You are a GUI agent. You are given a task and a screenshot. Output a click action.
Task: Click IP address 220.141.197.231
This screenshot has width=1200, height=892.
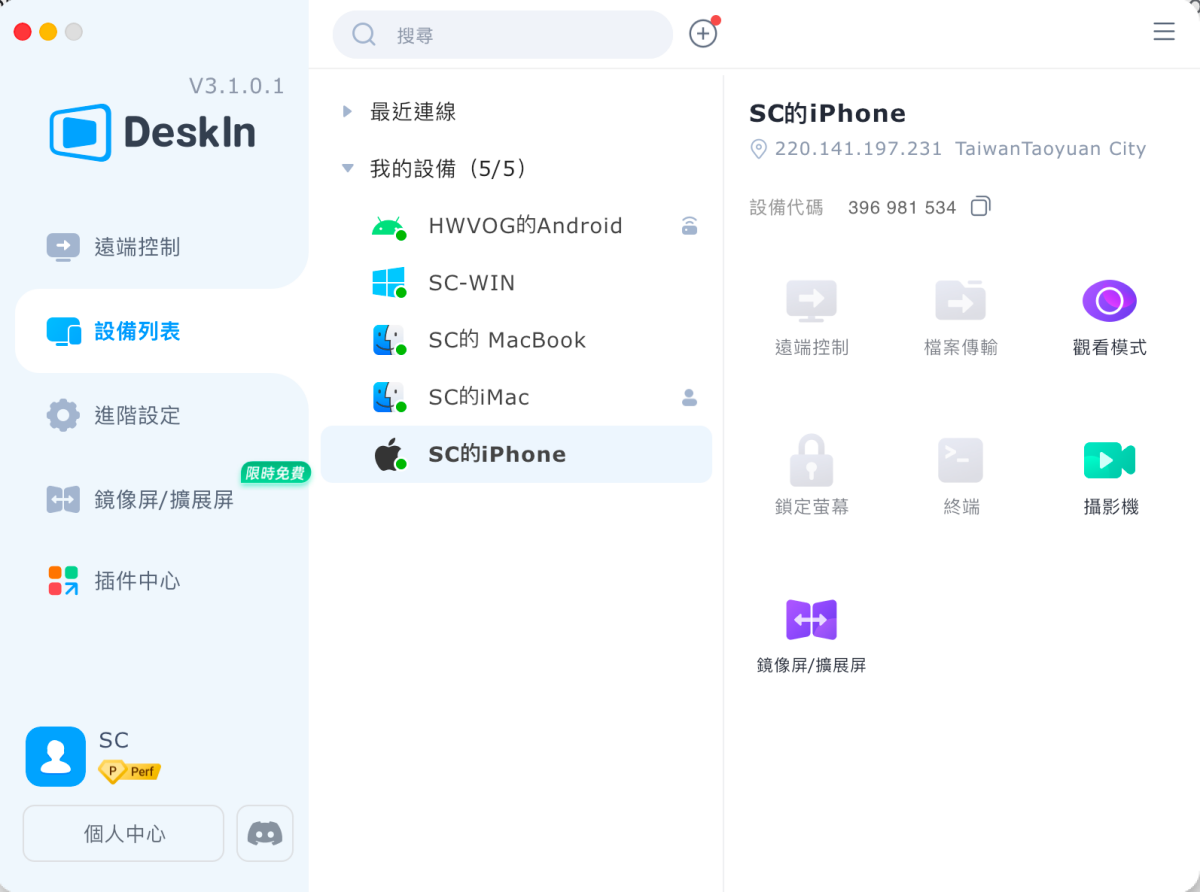[x=858, y=149]
